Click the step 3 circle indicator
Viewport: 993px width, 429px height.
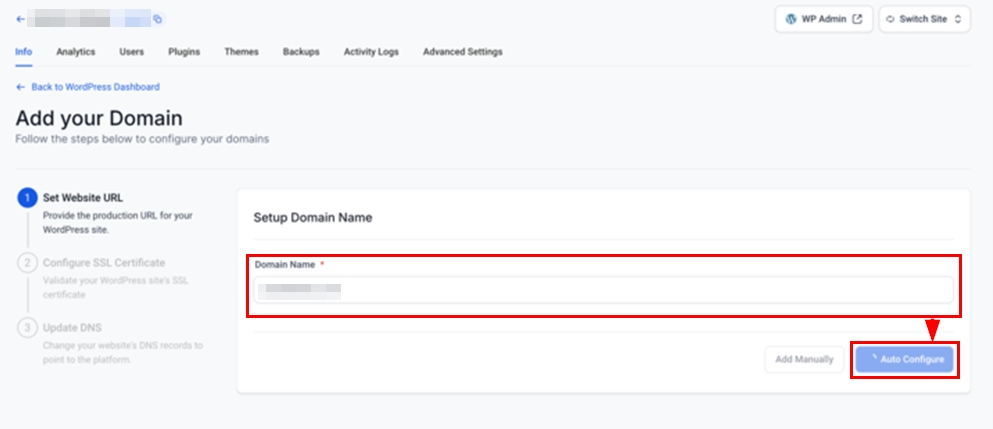point(27,328)
